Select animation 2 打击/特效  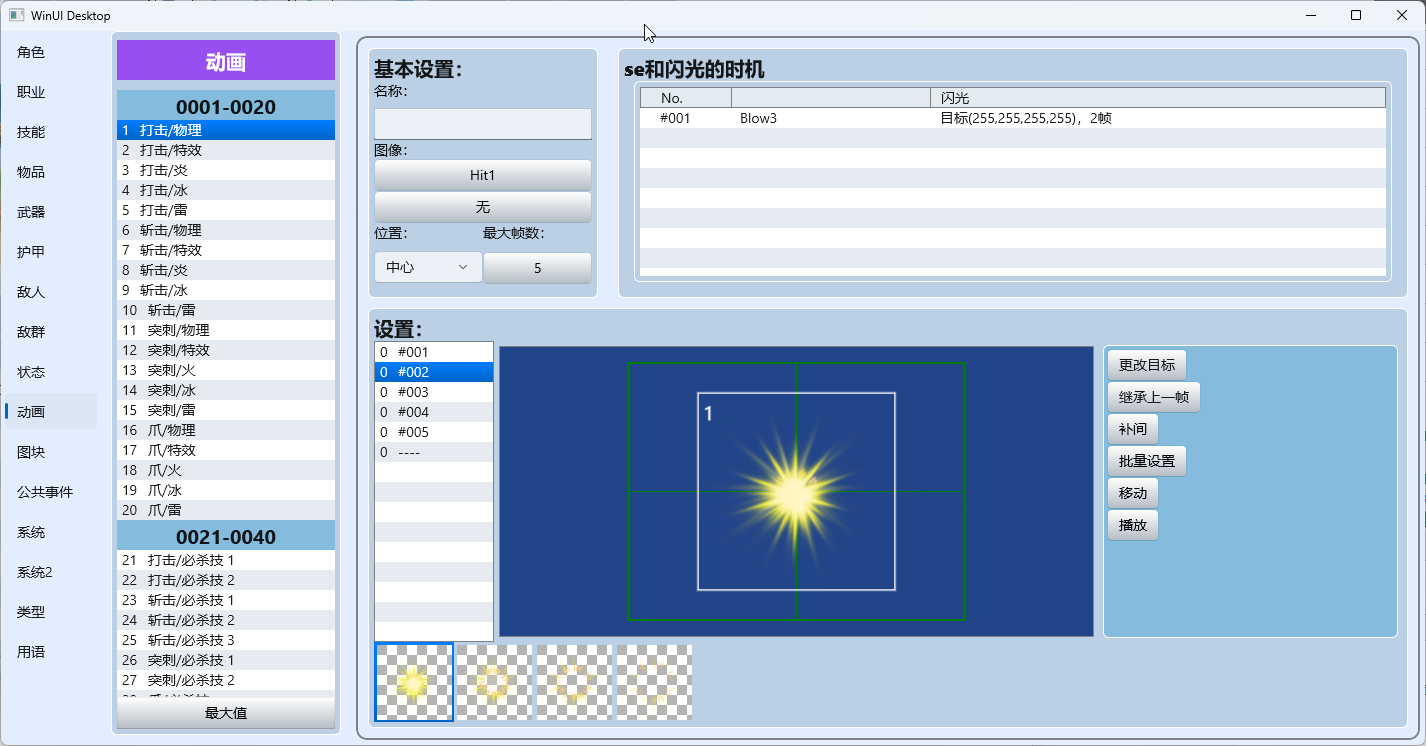[226, 150]
